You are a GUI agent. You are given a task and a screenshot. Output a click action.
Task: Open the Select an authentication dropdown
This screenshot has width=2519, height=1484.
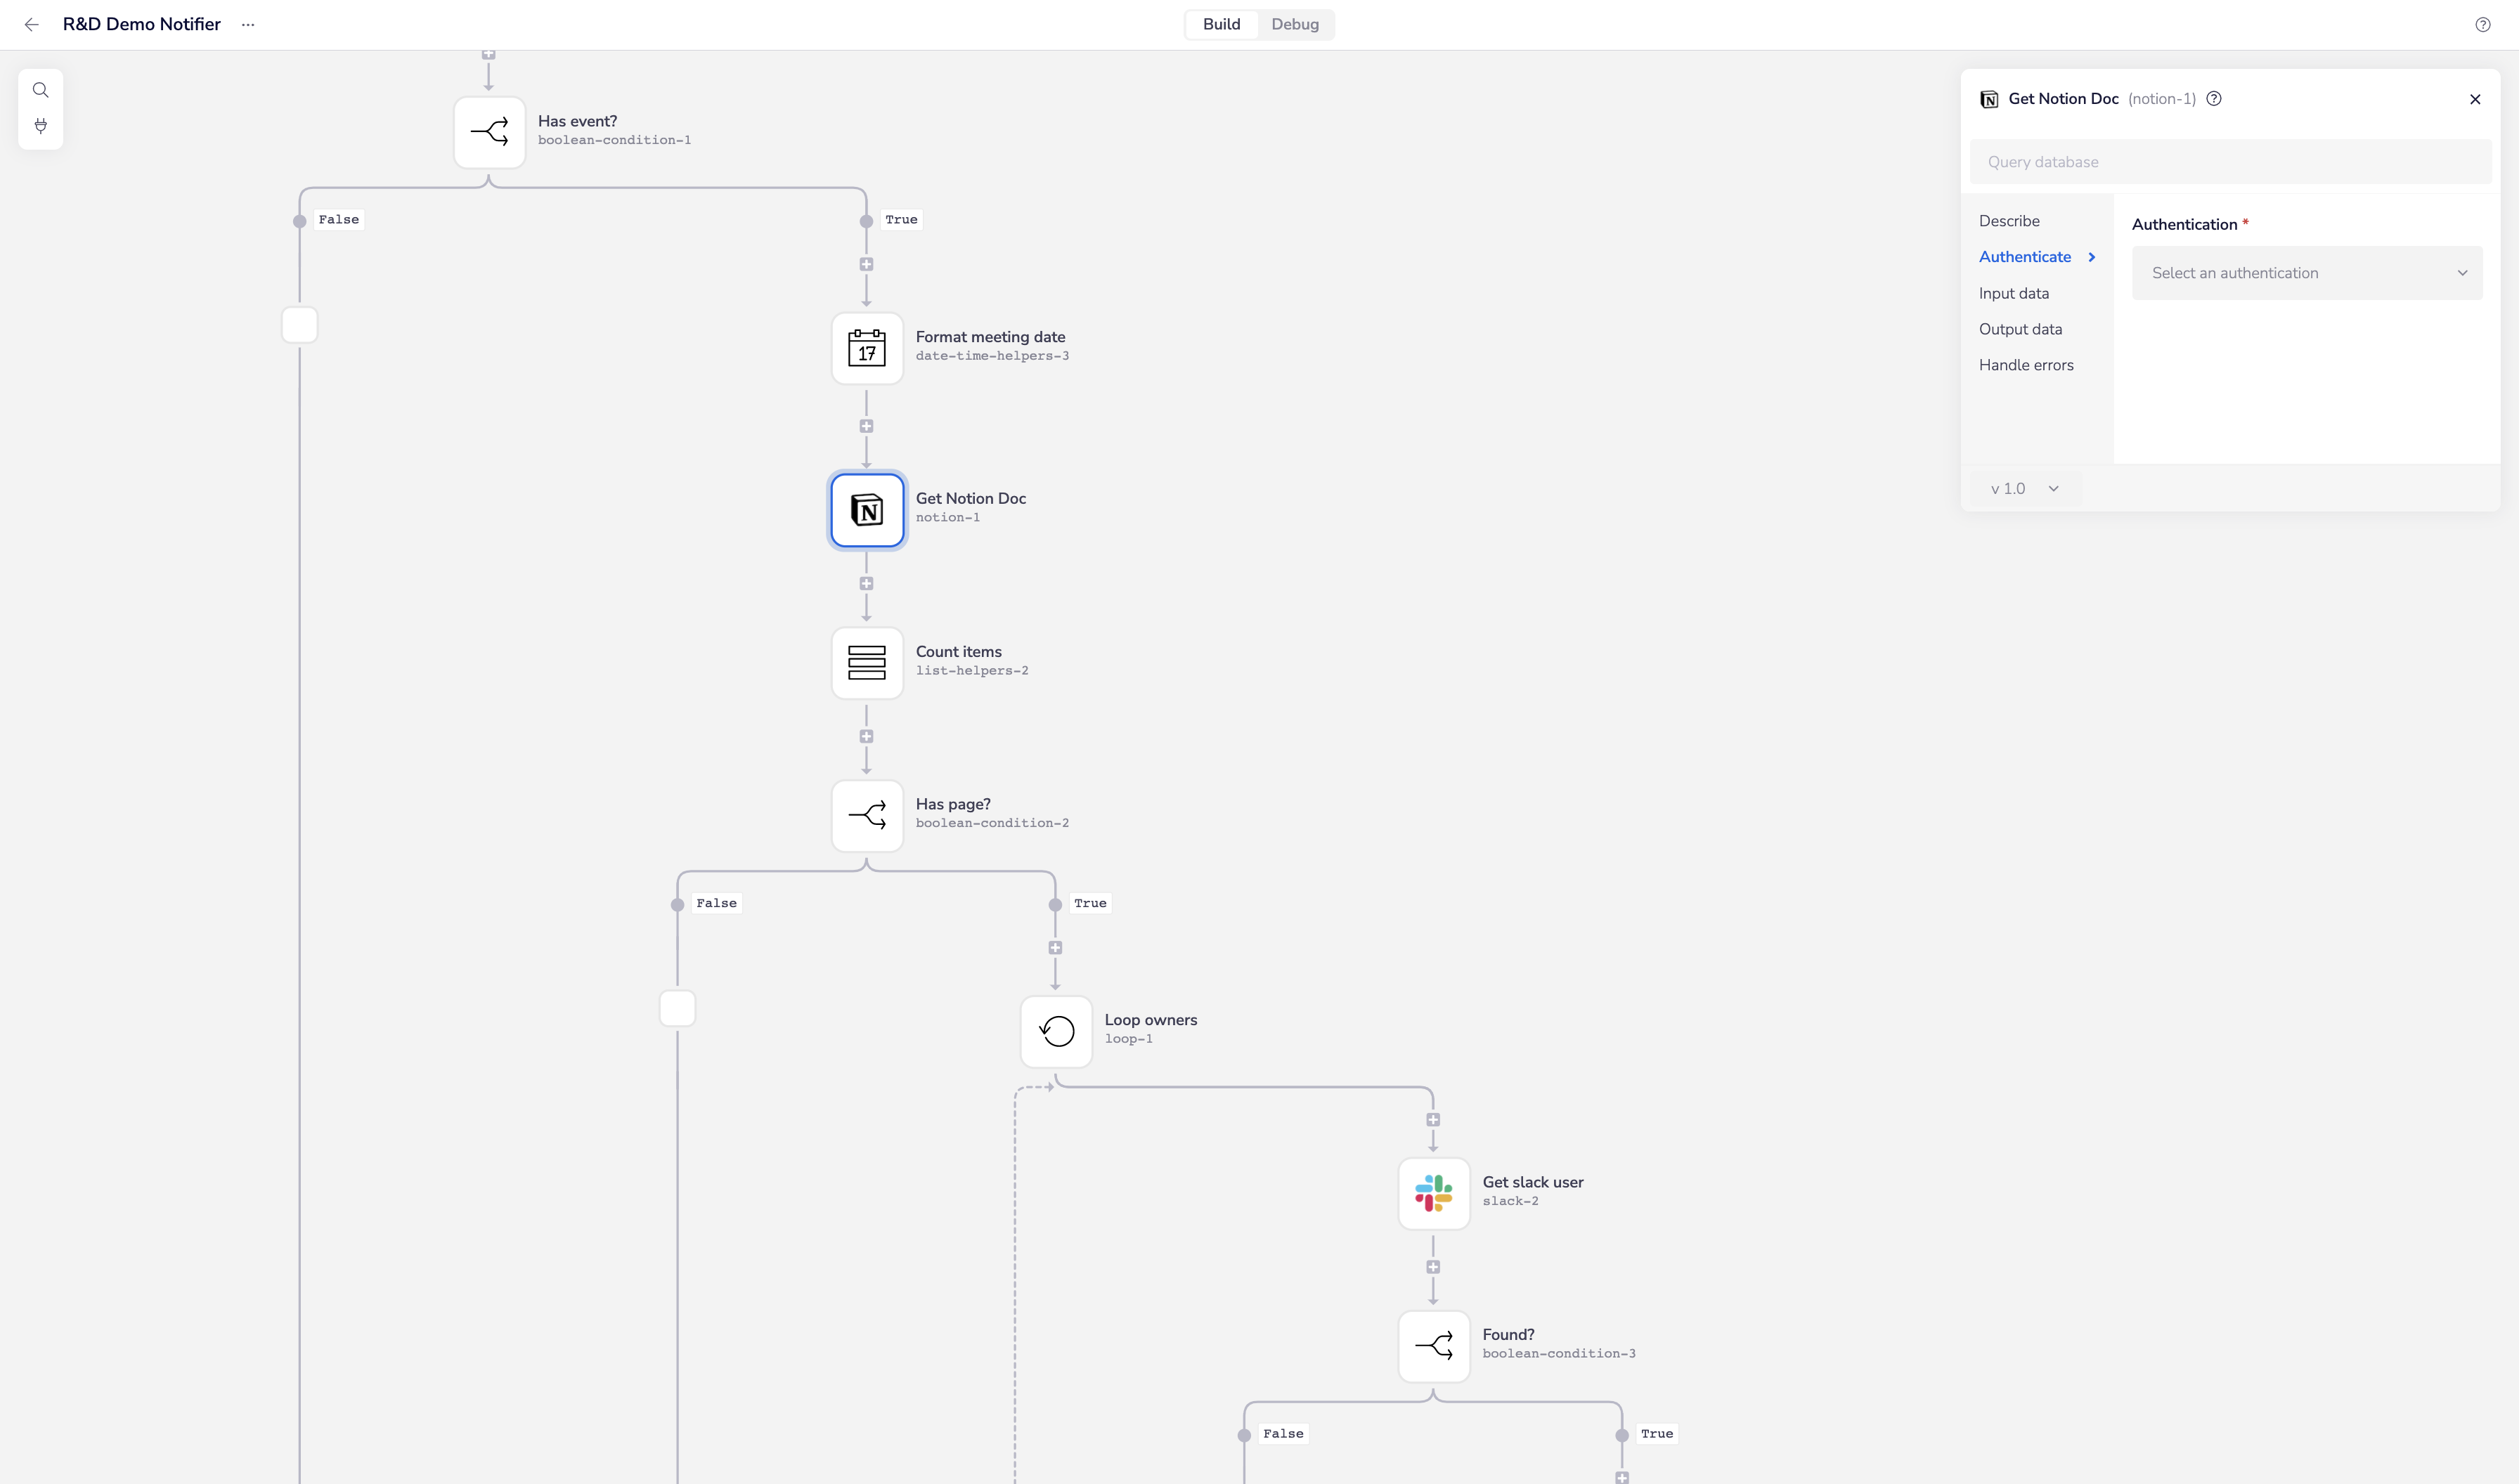2306,273
